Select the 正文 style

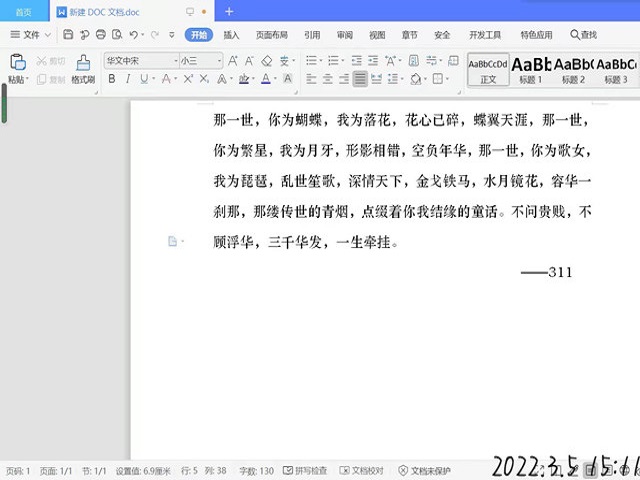click(488, 70)
